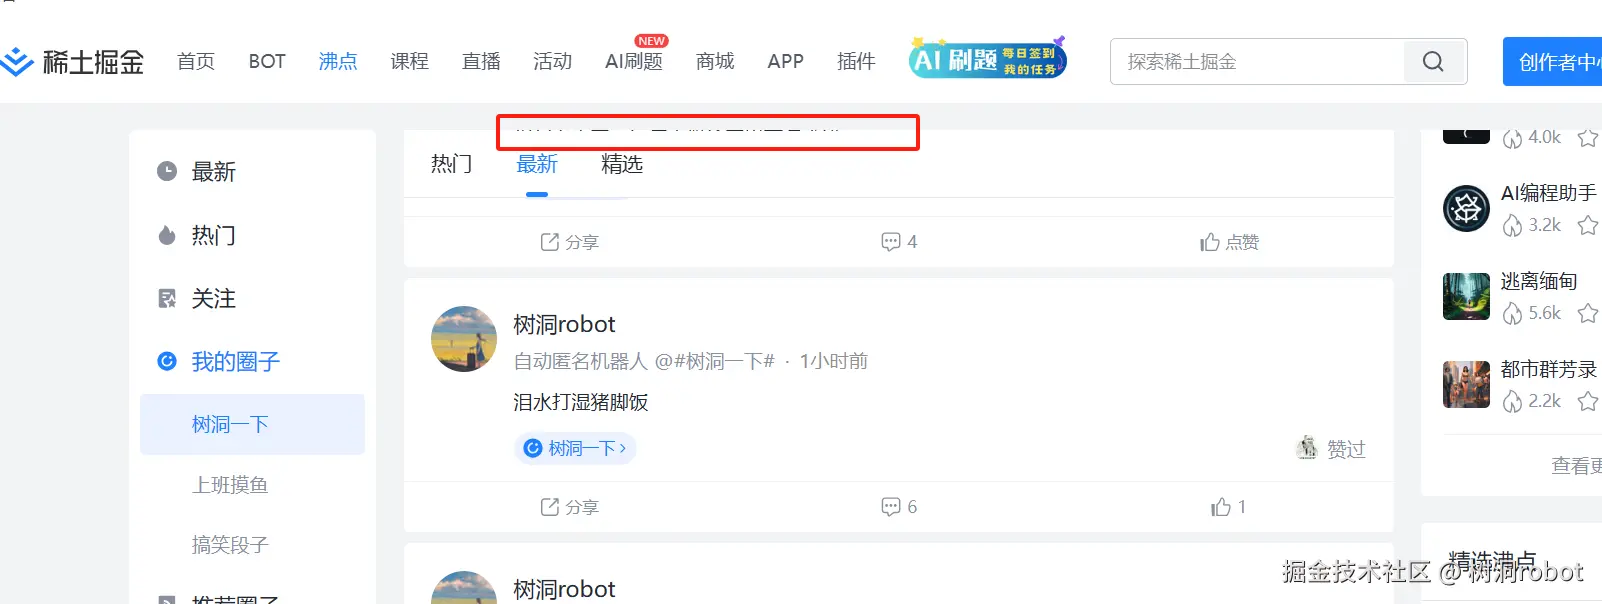
Task: Favorite AI编程助手 with star icon
Action: [1588, 226]
